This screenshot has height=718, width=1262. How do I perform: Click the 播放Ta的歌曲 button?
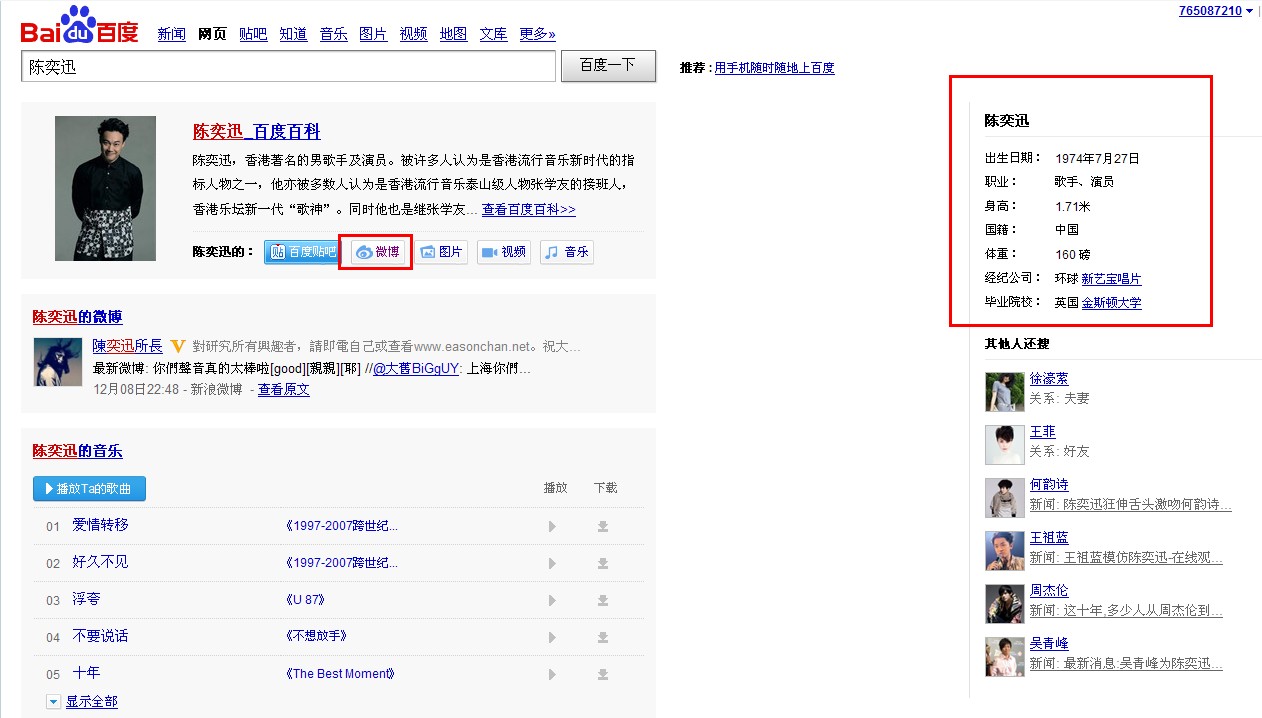(89, 489)
